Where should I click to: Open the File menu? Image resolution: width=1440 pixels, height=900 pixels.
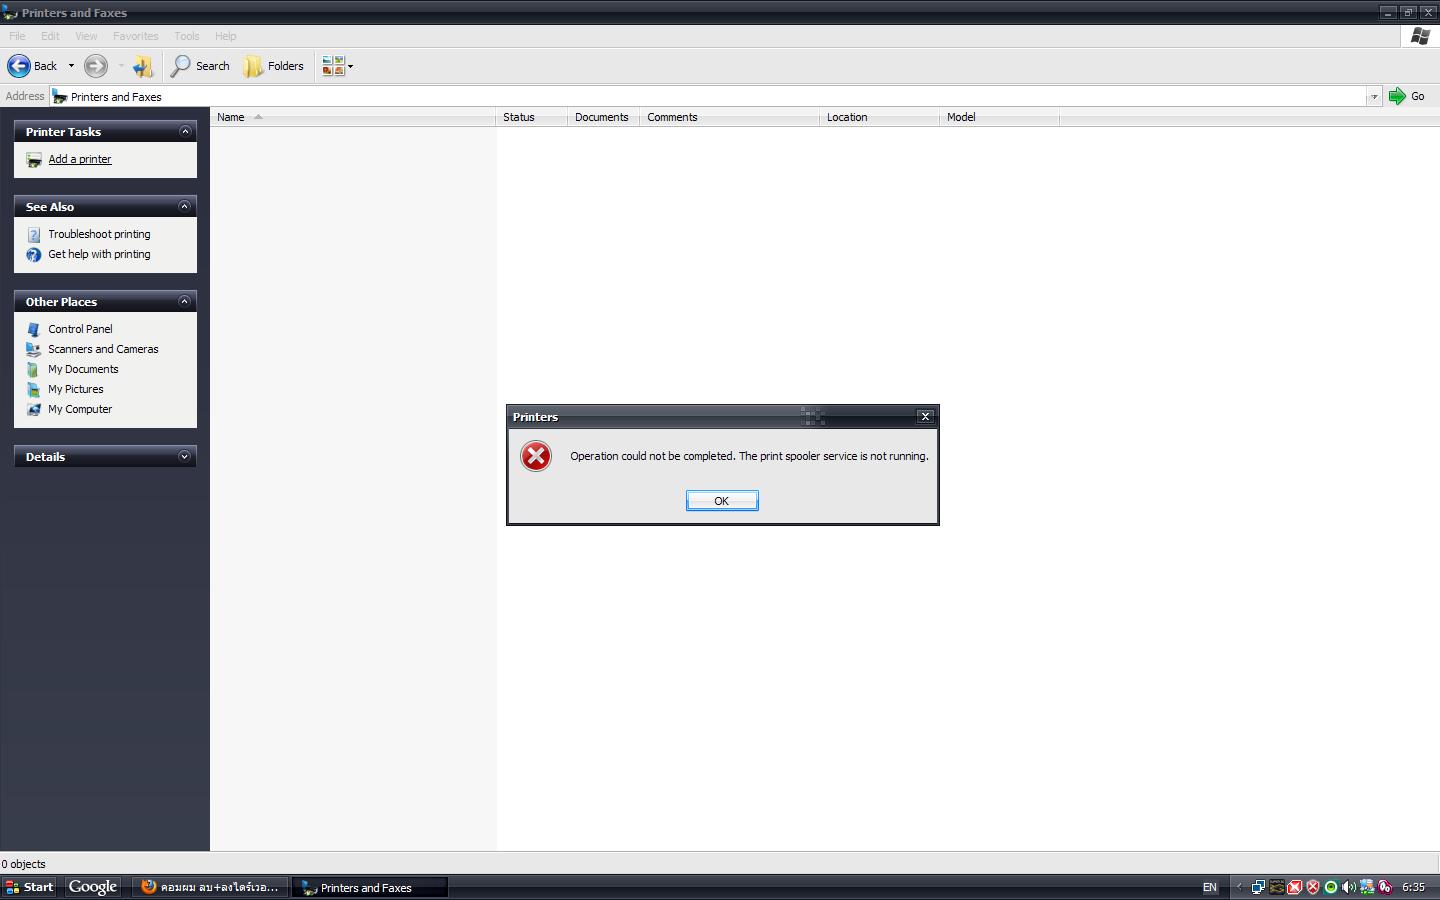(17, 36)
